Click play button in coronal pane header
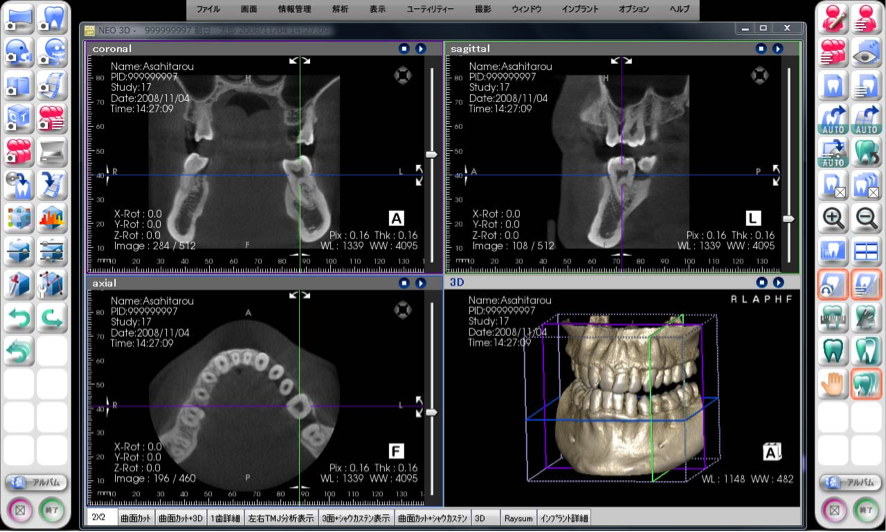The height and width of the screenshot is (532, 886). [420, 49]
